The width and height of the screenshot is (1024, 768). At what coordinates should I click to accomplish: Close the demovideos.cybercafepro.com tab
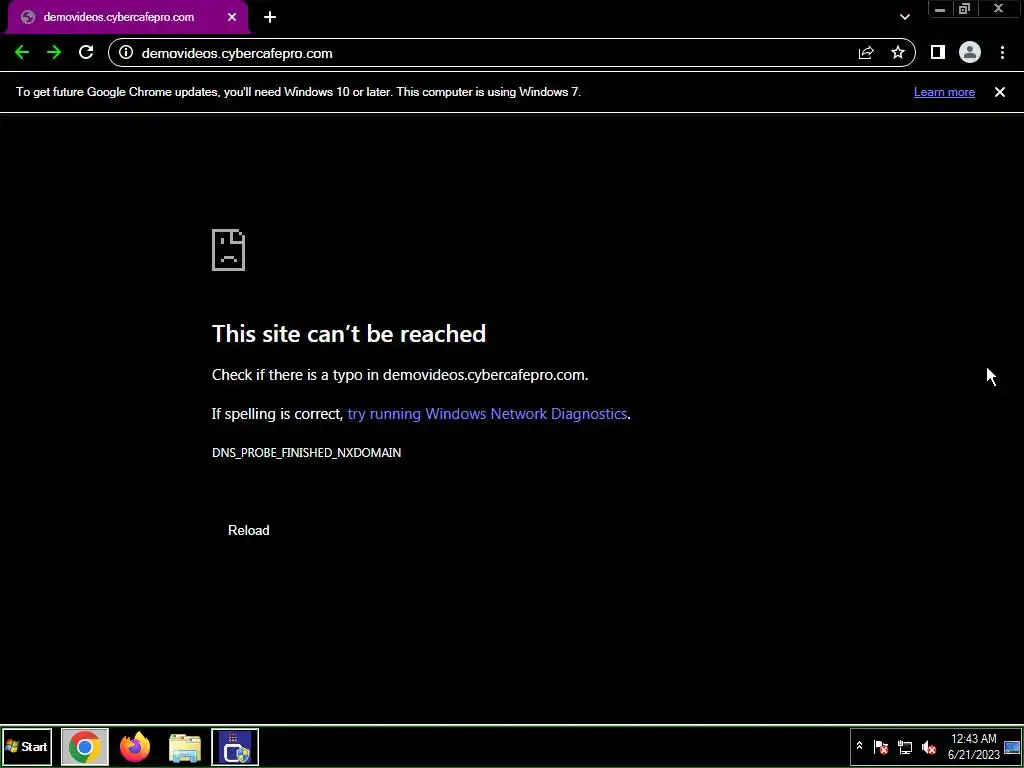(232, 18)
